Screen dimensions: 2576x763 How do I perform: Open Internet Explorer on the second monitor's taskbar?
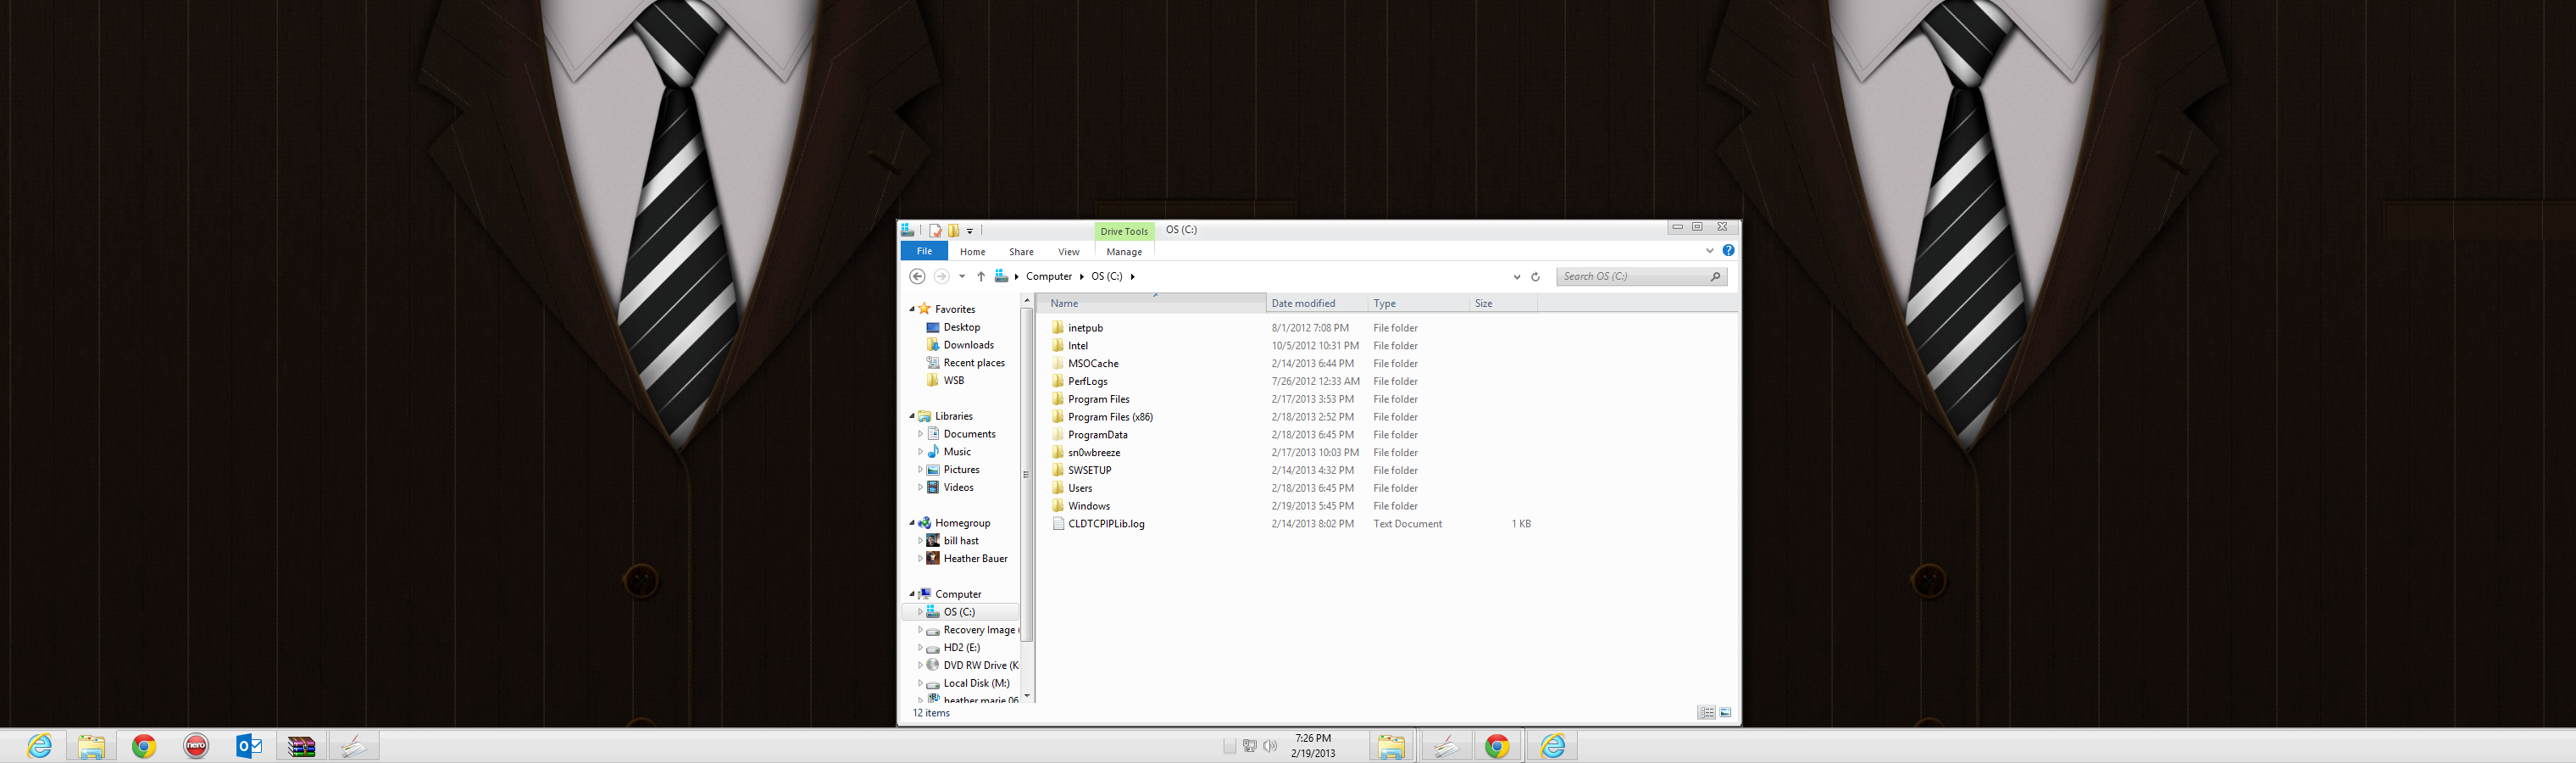(x=1552, y=746)
